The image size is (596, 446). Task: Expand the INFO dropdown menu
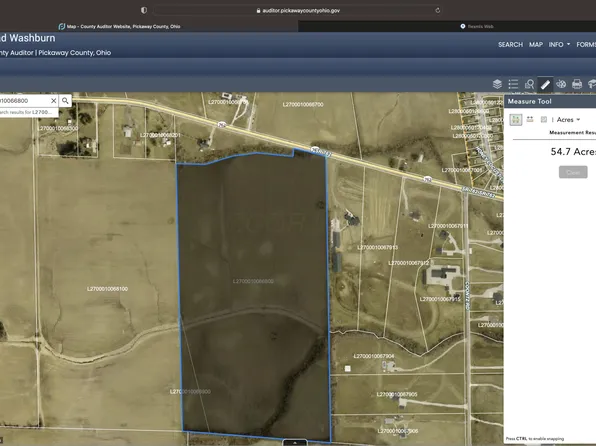559,44
